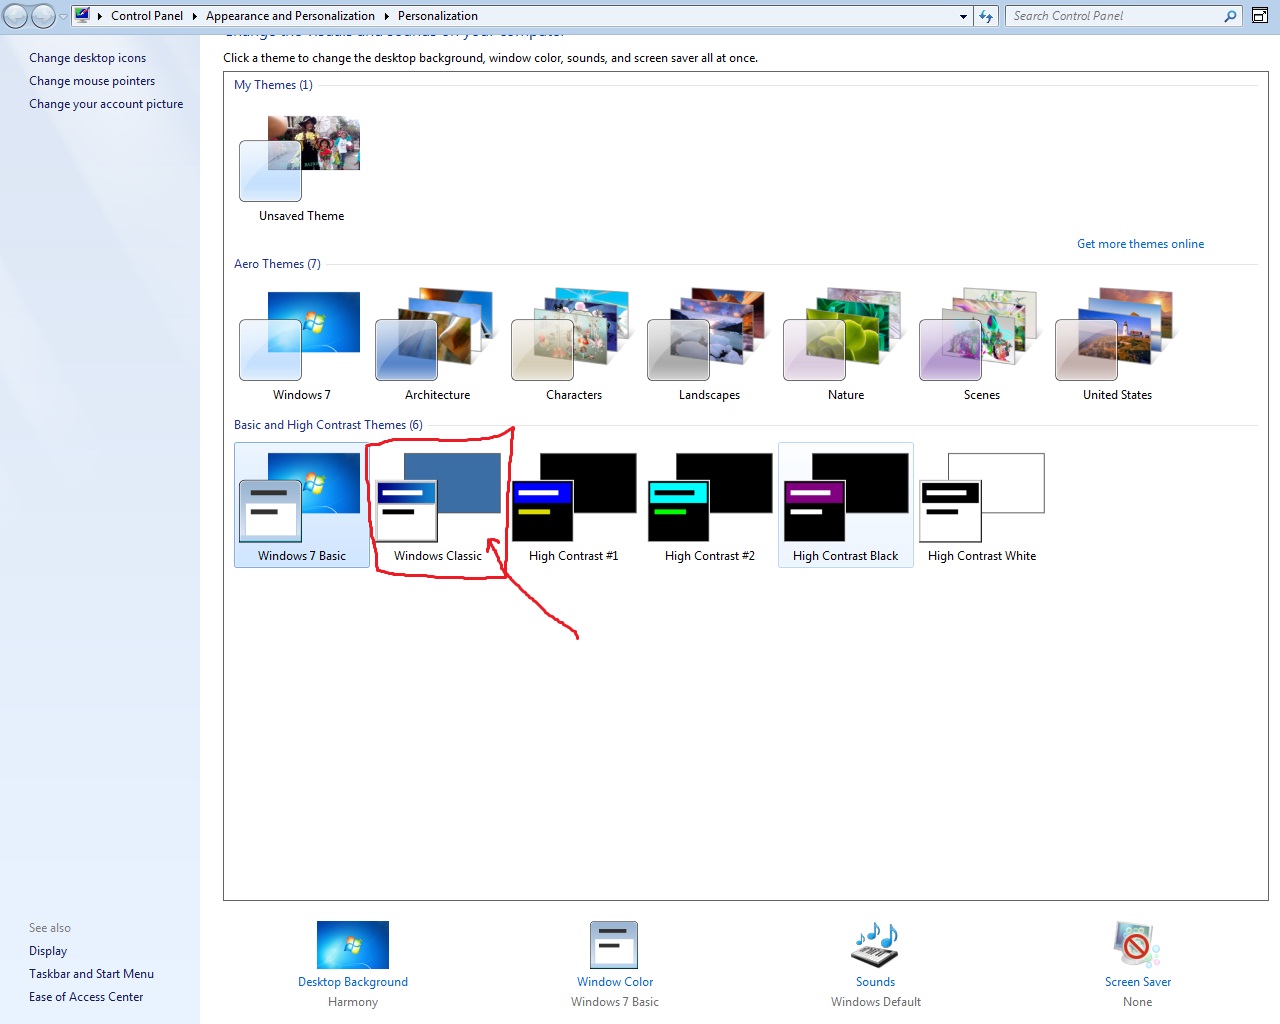
Task: Open Desktop Background settings via Harmony icon
Action: pyautogui.click(x=352, y=945)
